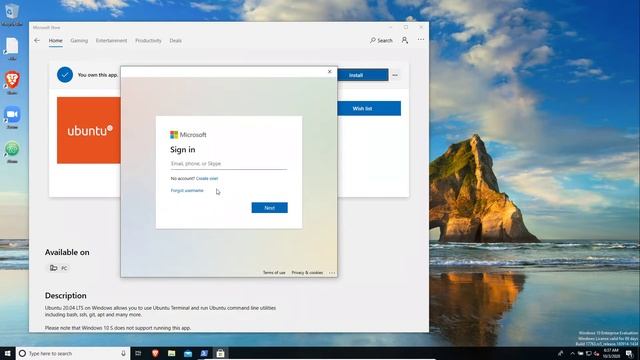Click the PC device icon under Available on
The height and width of the screenshot is (360, 640).
tap(53, 268)
